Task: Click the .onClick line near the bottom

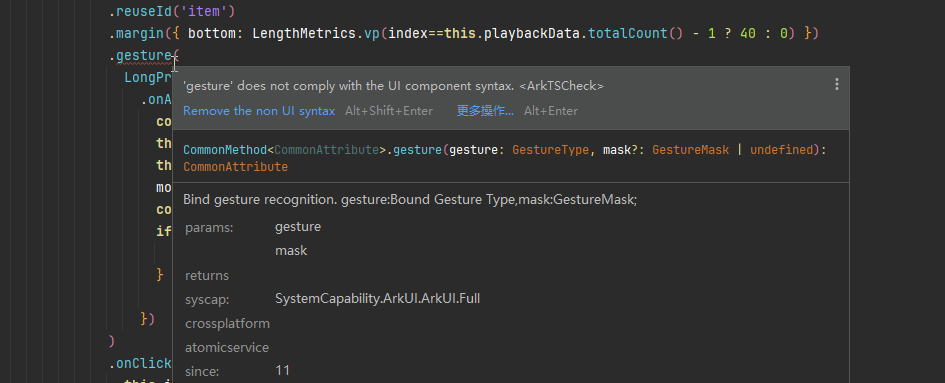Action: [x=140, y=363]
